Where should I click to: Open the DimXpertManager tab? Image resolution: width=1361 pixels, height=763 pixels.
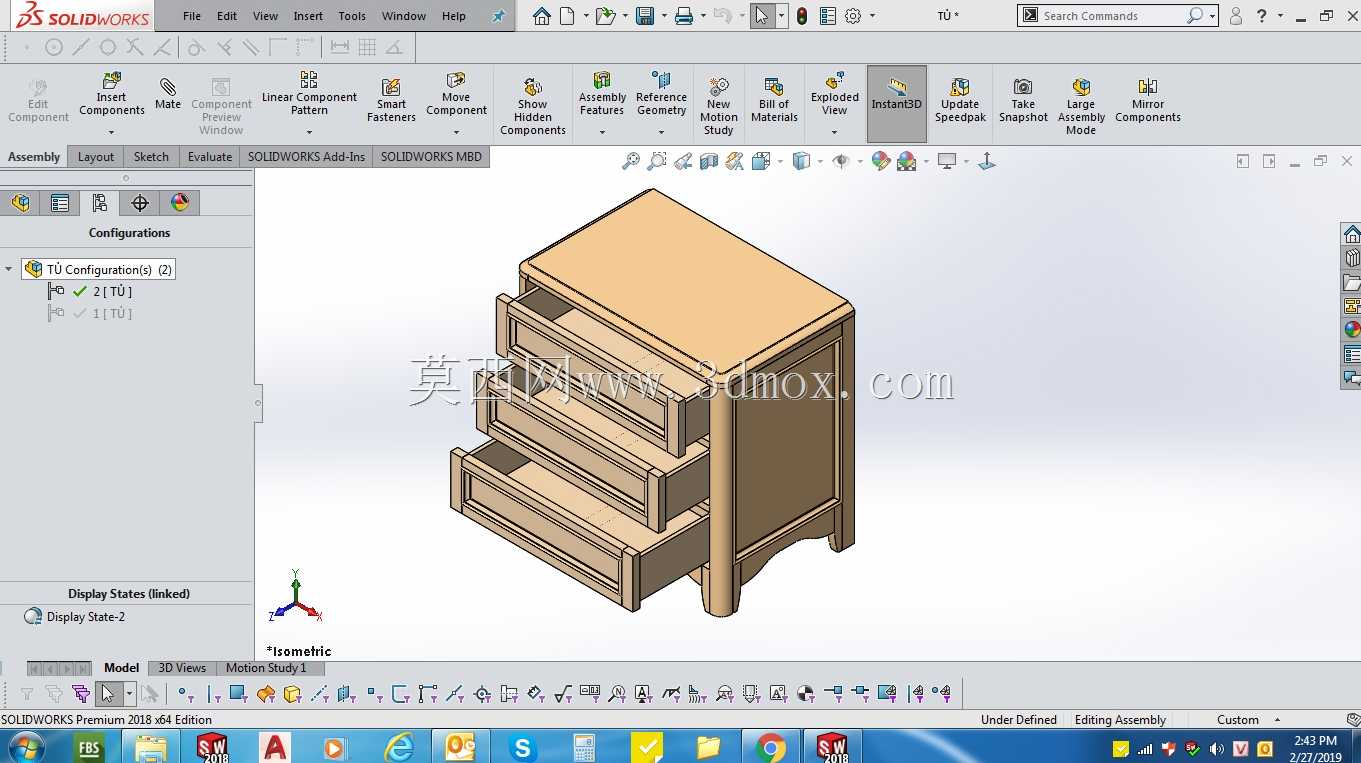[140, 203]
